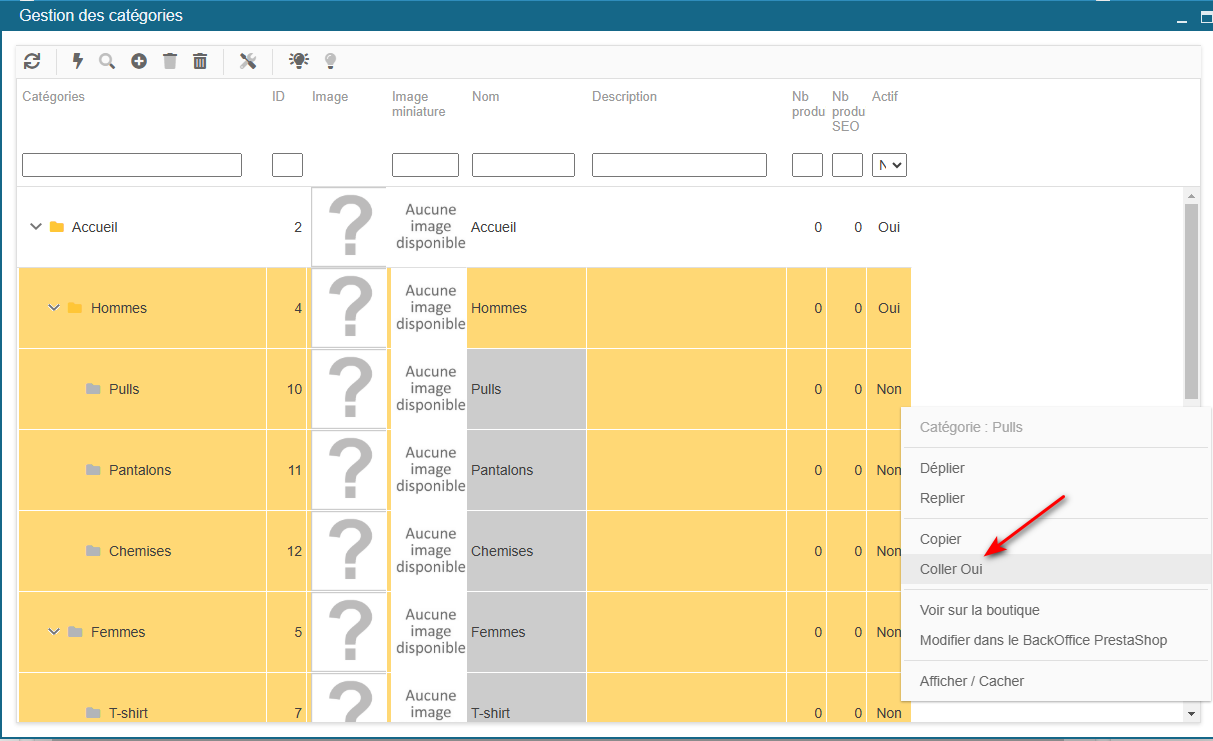Collapse the Accueil category tree node
This screenshot has height=741, width=1213.
36,227
